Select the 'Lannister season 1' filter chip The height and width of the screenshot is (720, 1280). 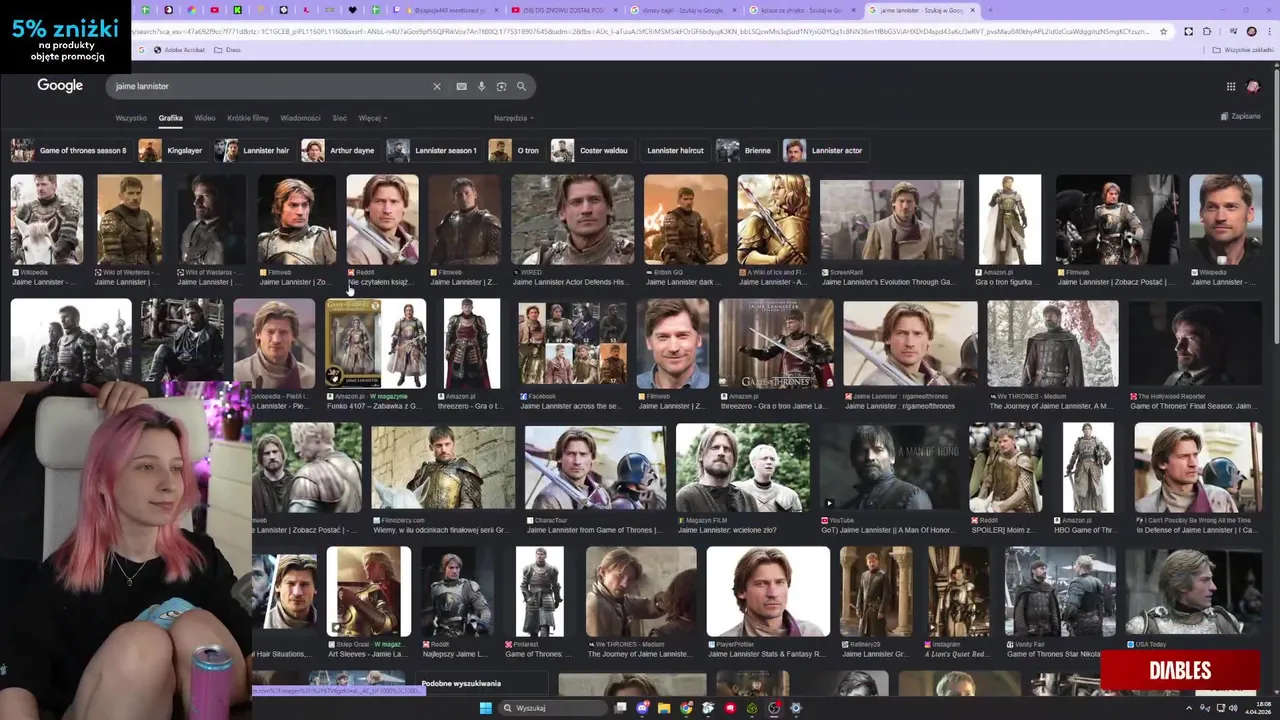433,150
